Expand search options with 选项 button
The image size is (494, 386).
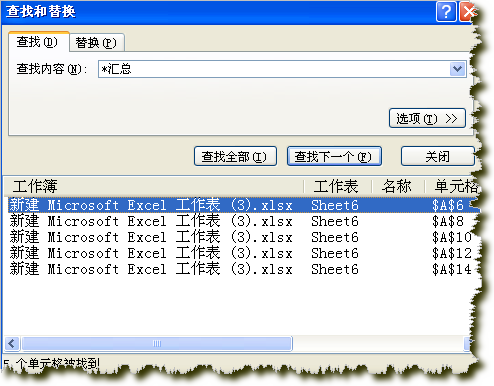pyautogui.click(x=427, y=118)
